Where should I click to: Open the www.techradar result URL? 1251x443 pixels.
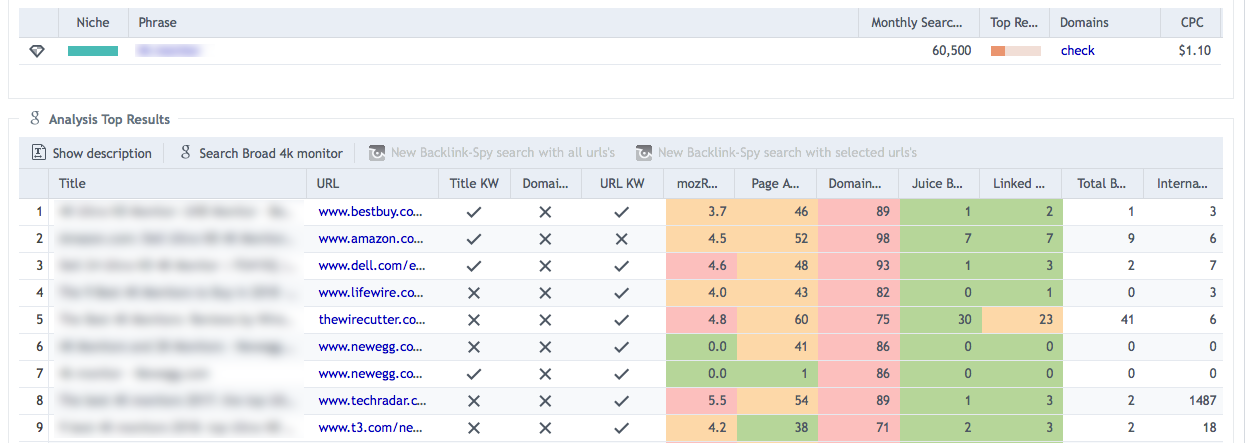point(371,400)
